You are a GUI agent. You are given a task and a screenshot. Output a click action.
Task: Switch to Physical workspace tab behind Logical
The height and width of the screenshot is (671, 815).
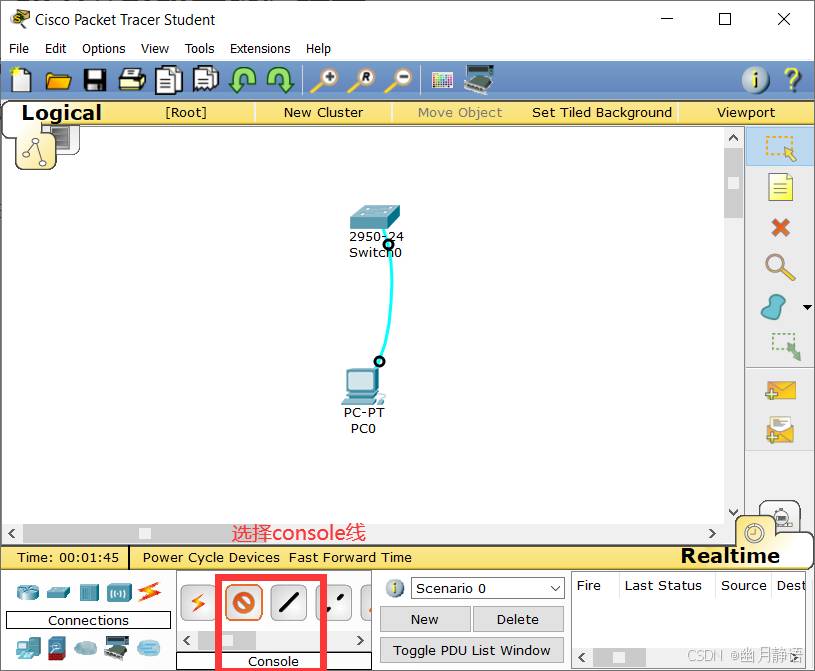(x=65, y=139)
